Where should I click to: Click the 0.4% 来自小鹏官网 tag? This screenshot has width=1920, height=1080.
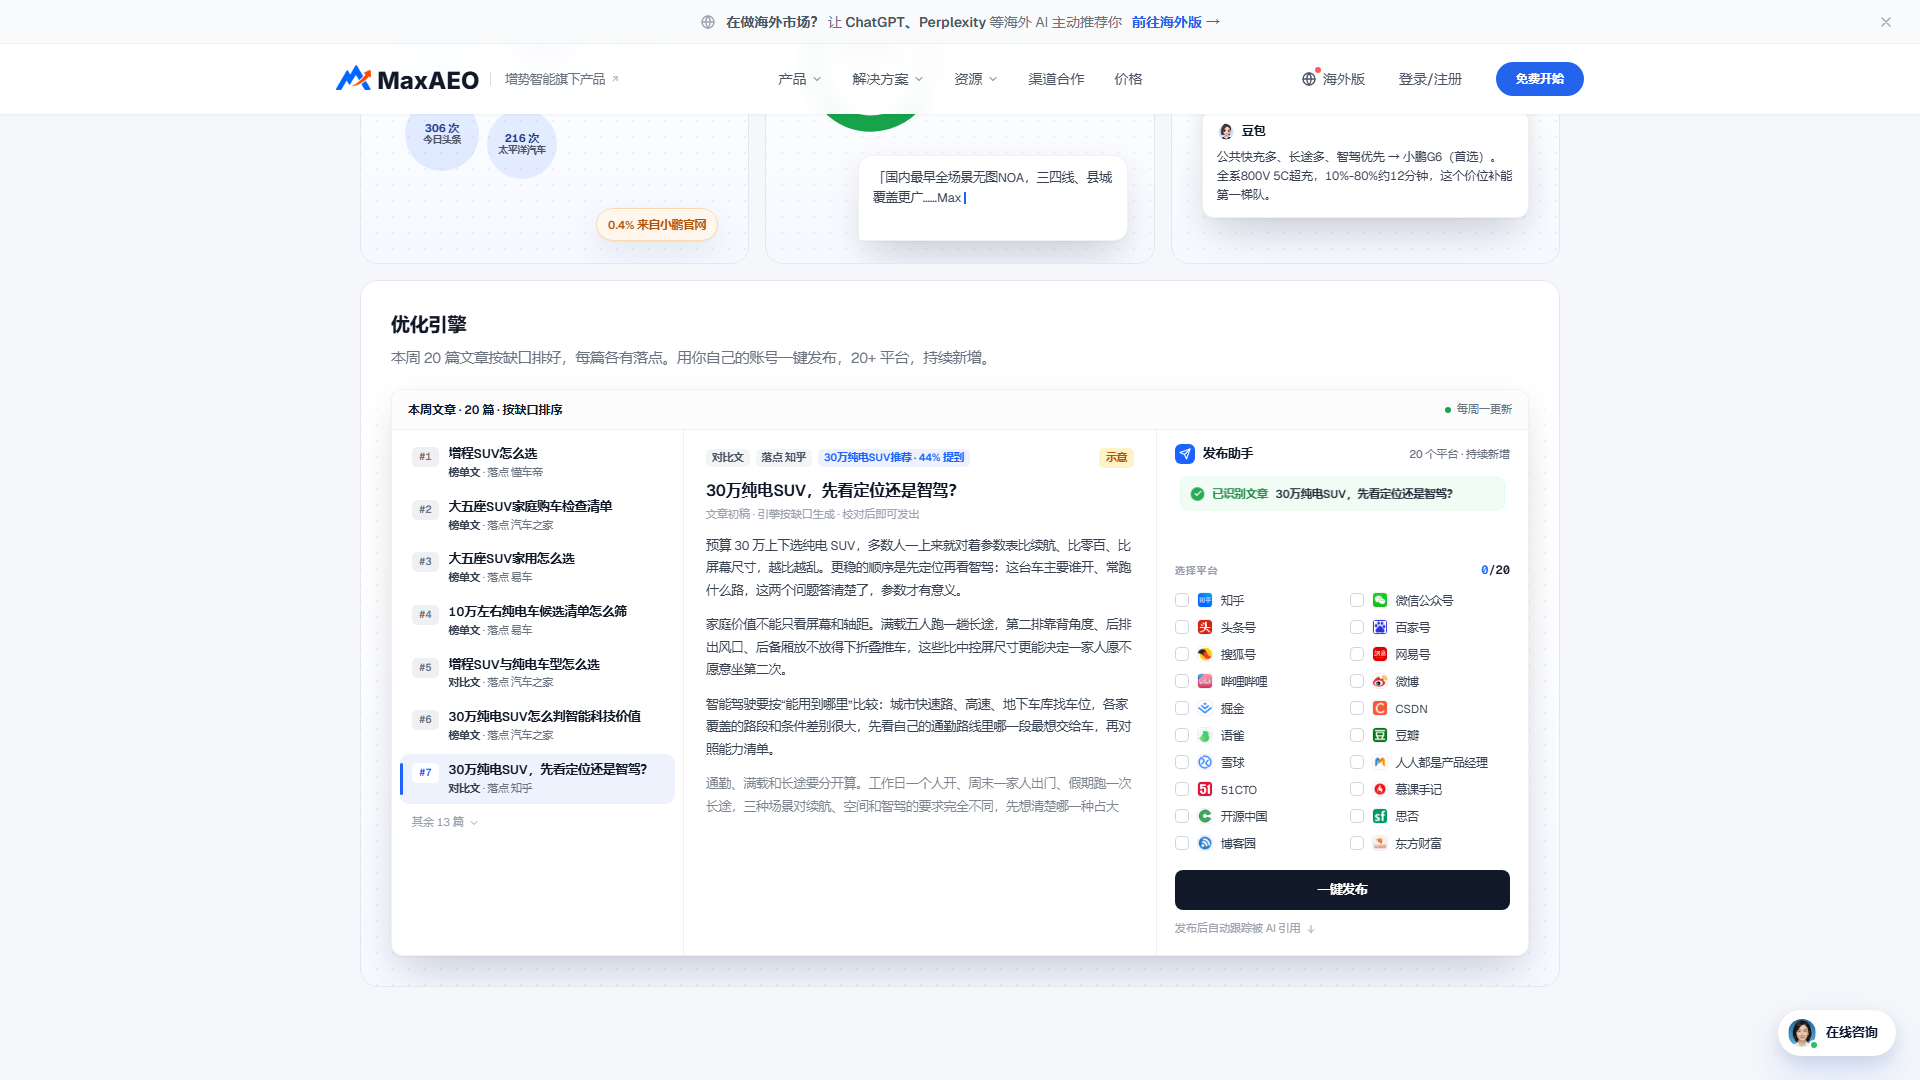657,225
